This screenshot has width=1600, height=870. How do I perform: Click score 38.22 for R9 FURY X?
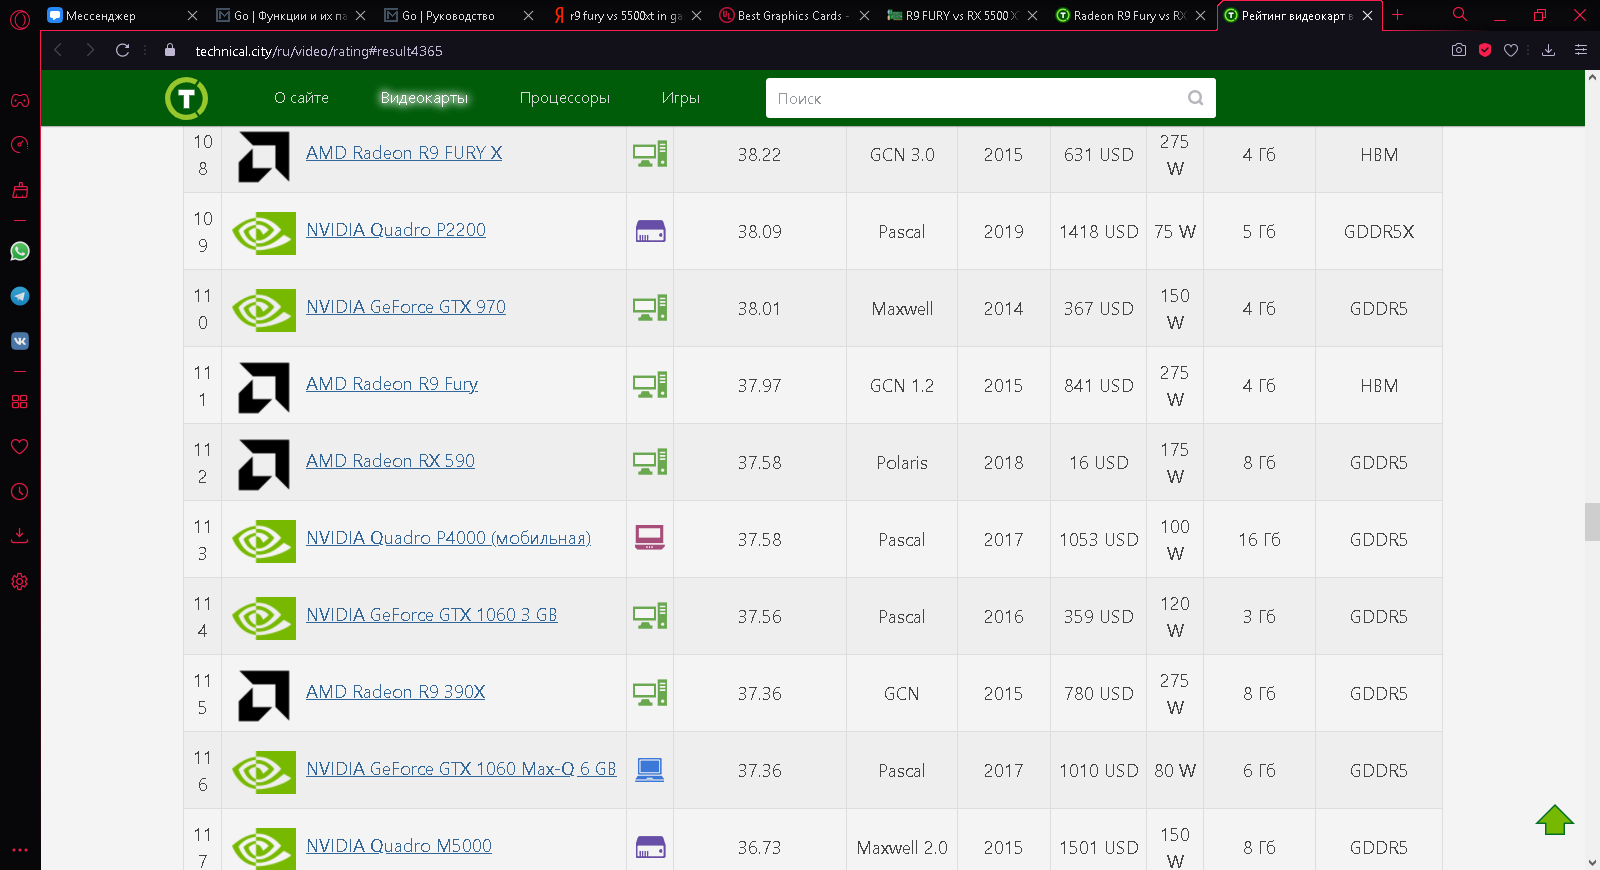(759, 155)
